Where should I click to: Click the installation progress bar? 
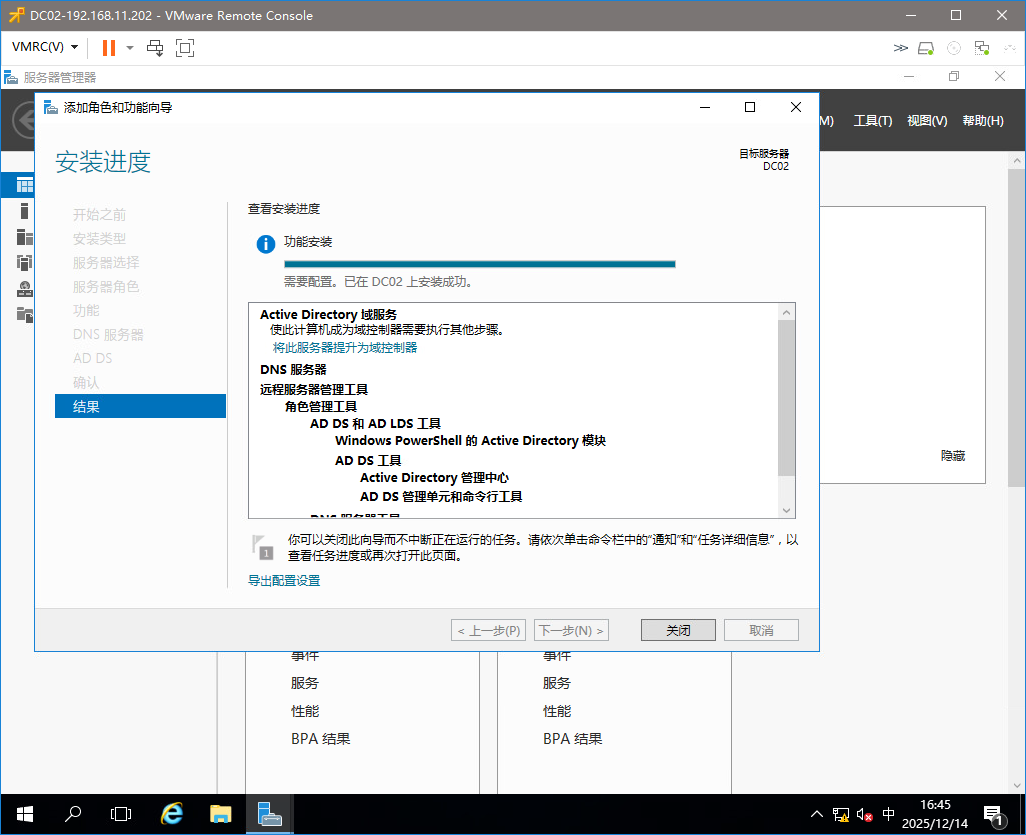[480, 264]
